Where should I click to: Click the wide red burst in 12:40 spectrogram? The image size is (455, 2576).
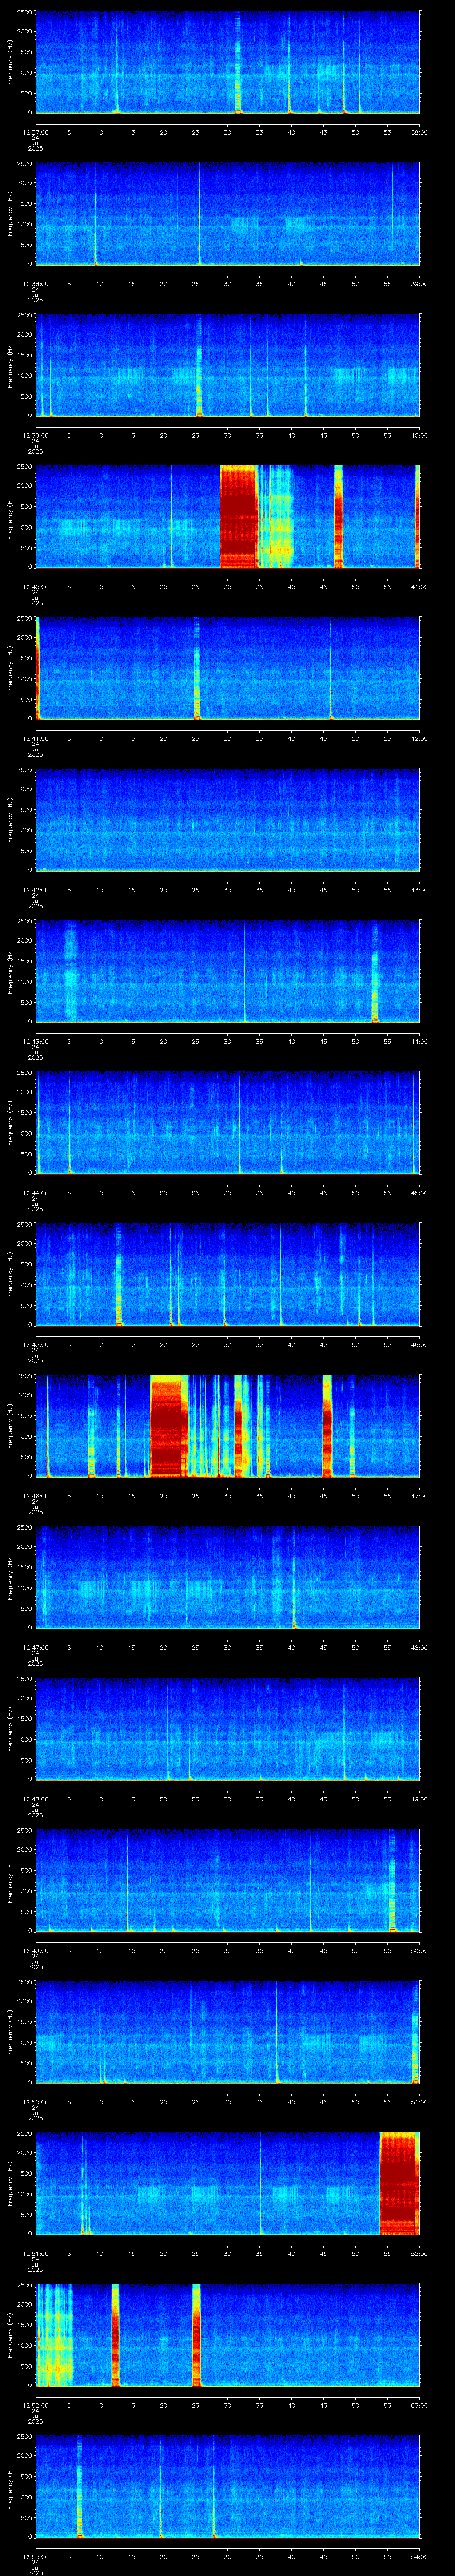click(x=239, y=517)
